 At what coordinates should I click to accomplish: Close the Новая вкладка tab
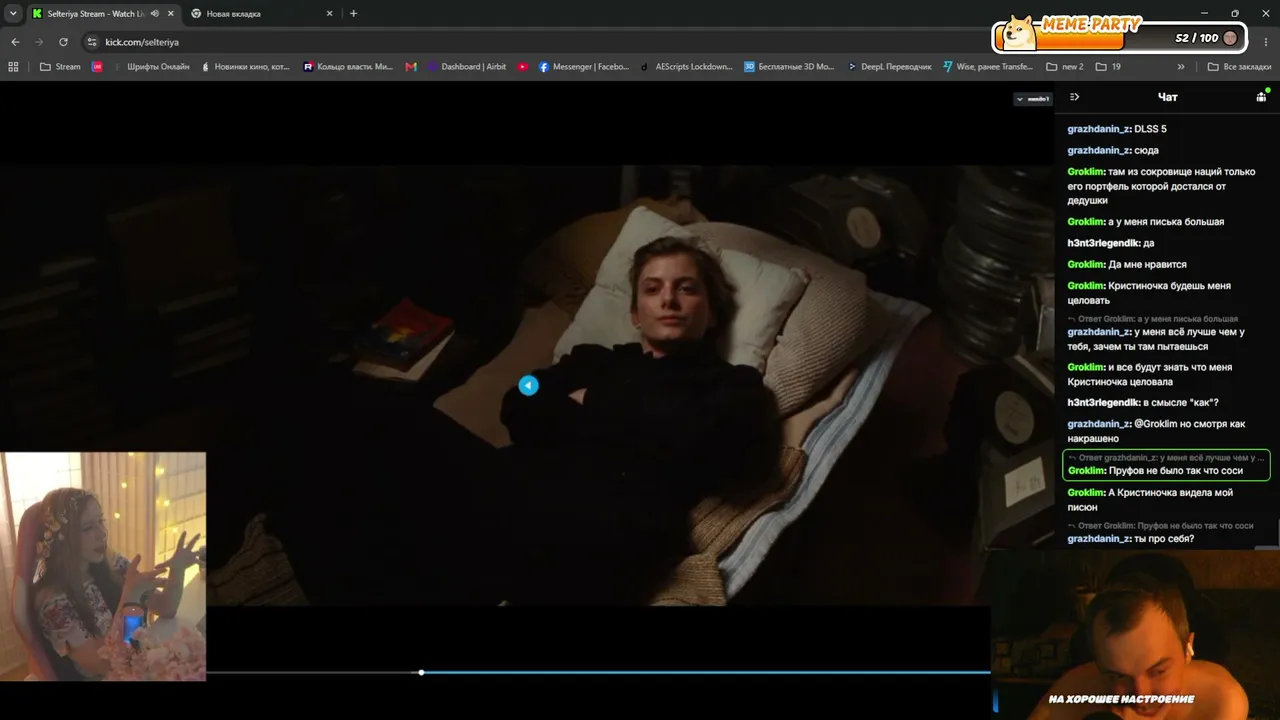(328, 14)
